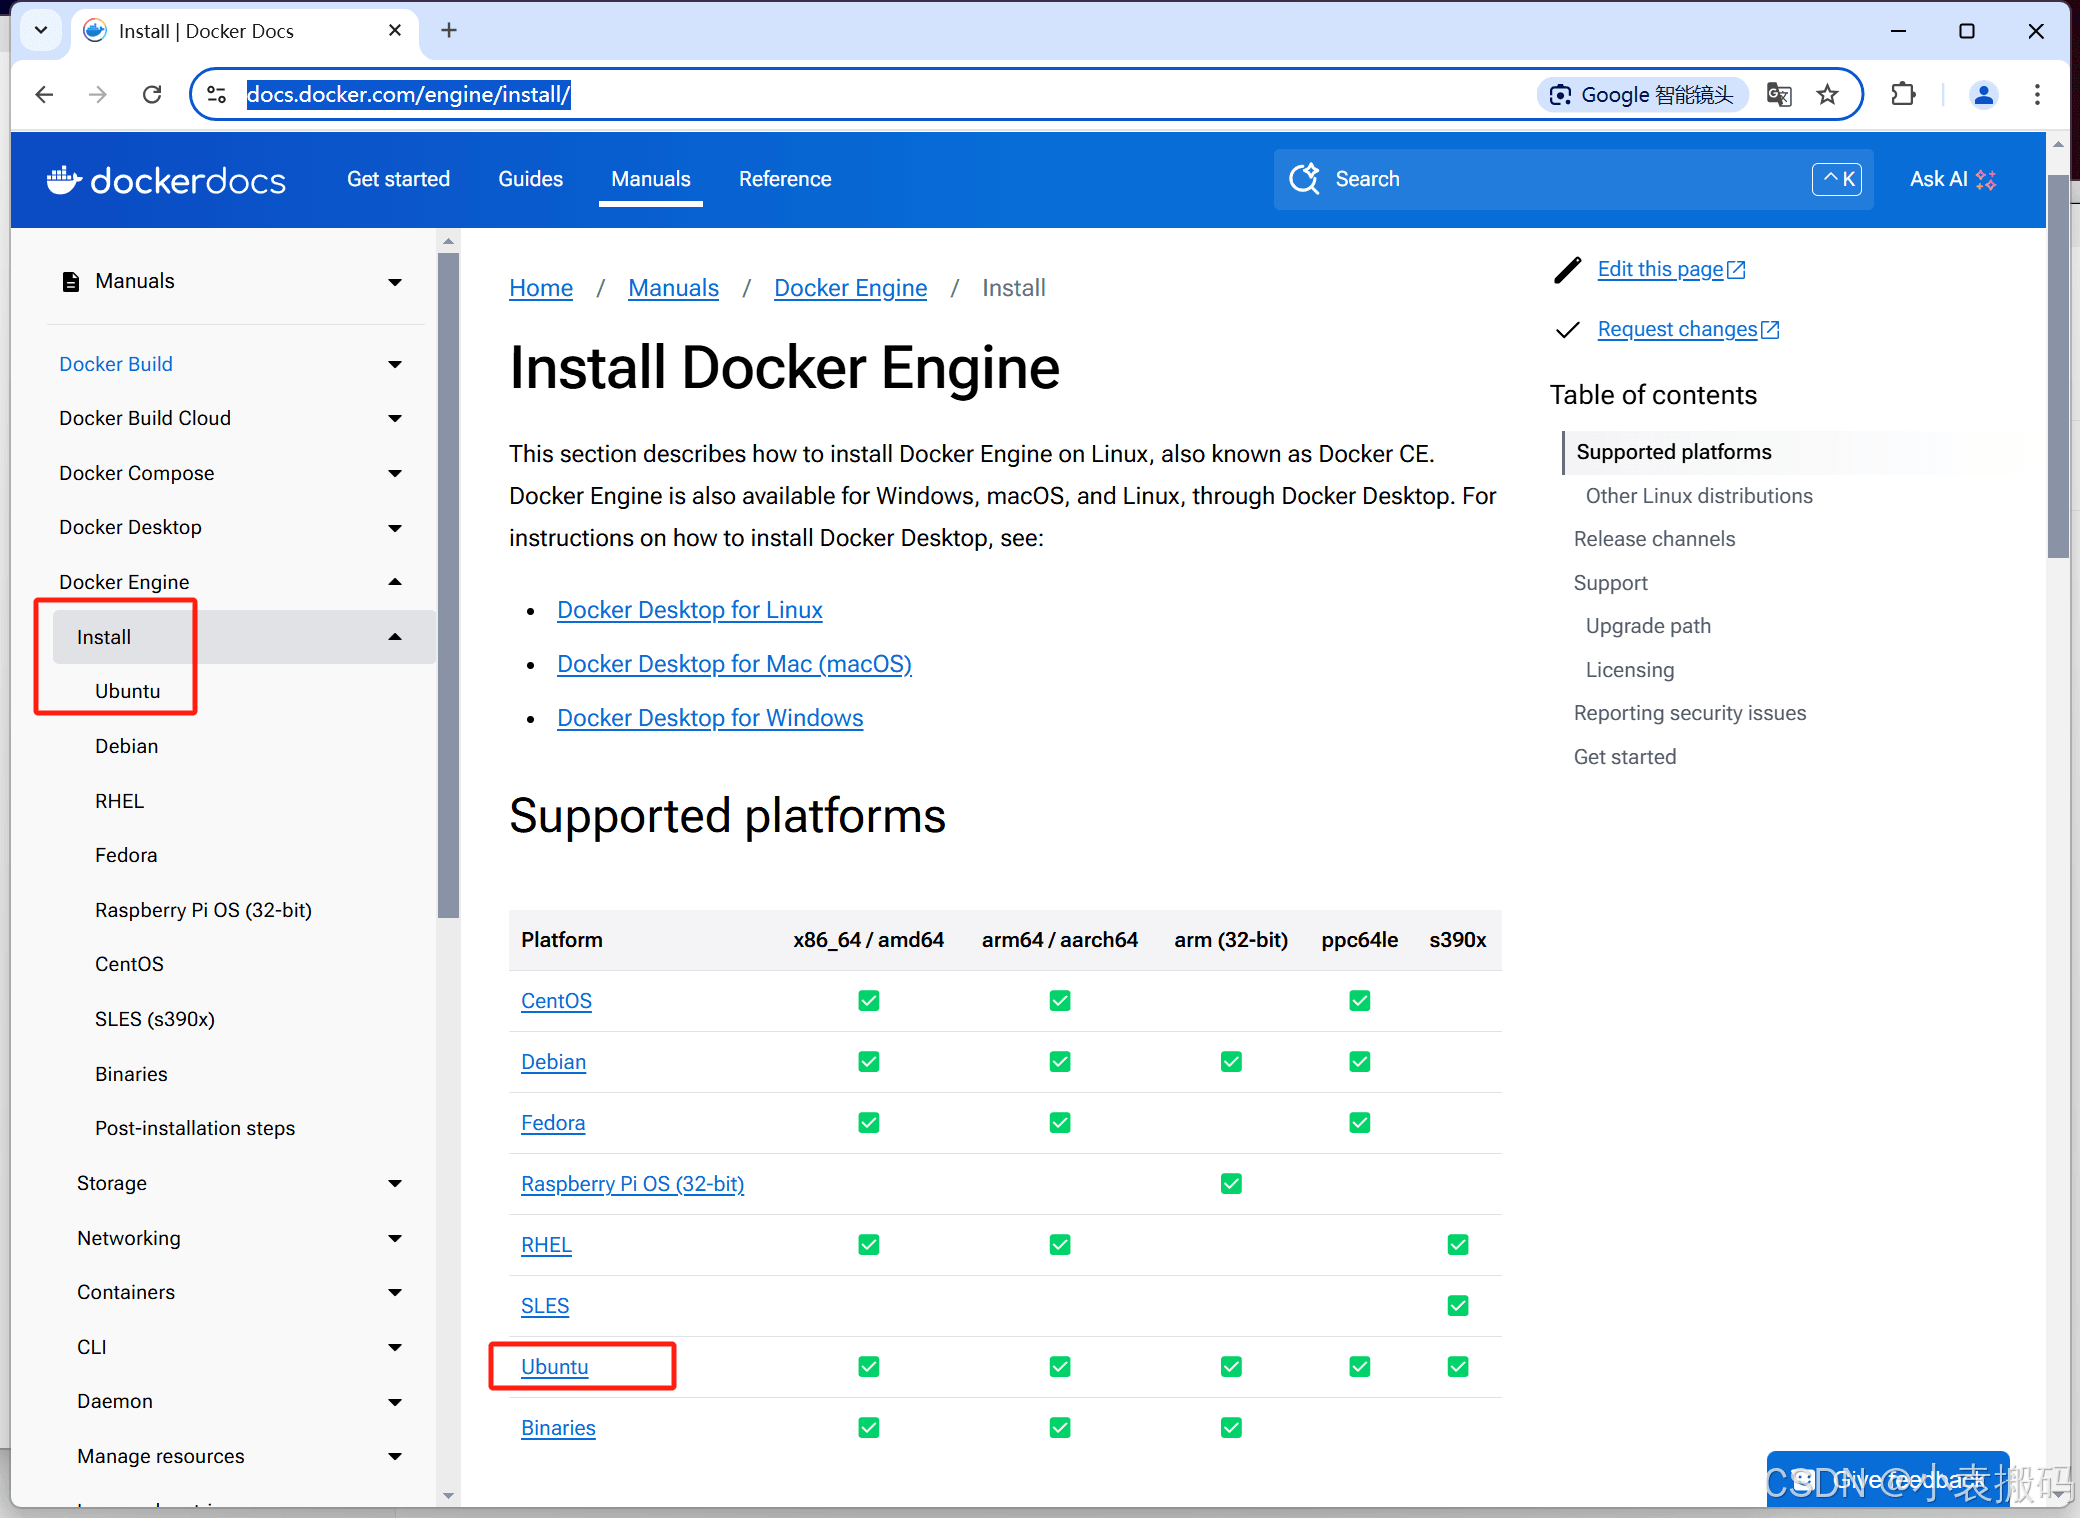The image size is (2080, 1518).
Task: Click the Ask AI sparkle button
Action: (x=1951, y=179)
